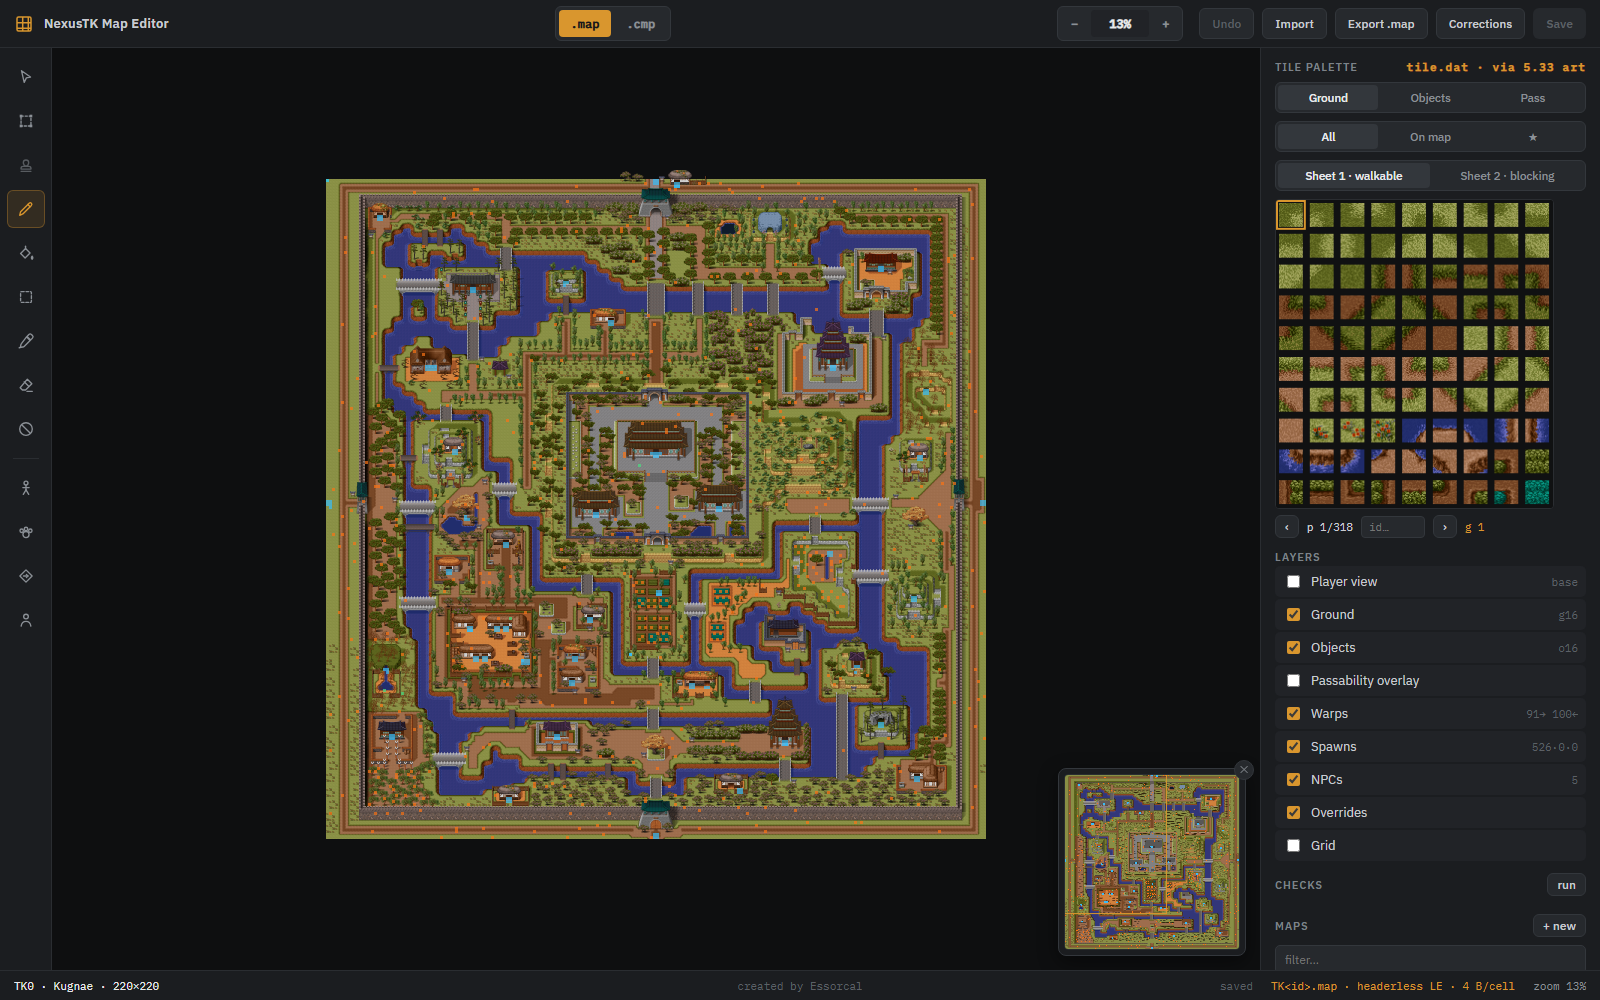The height and width of the screenshot is (1000, 1600).
Task: Click the Import button
Action: 1294,24
